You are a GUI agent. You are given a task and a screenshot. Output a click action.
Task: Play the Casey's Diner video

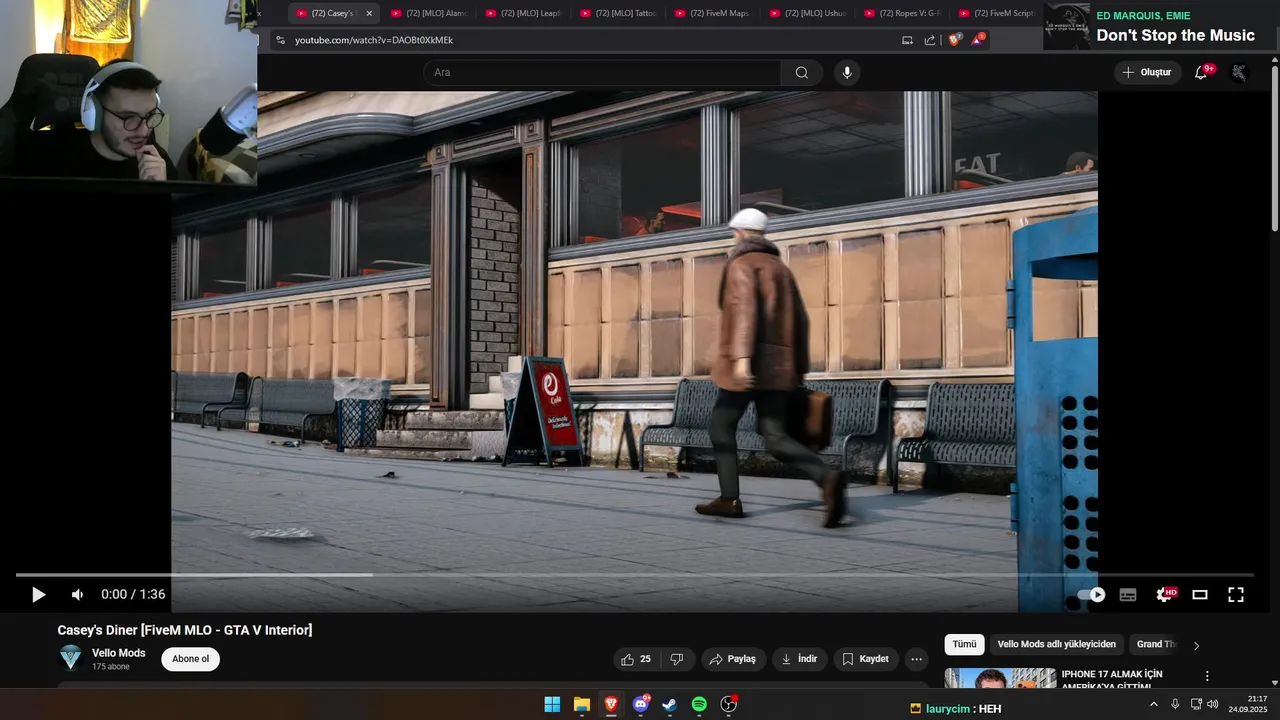[38, 594]
